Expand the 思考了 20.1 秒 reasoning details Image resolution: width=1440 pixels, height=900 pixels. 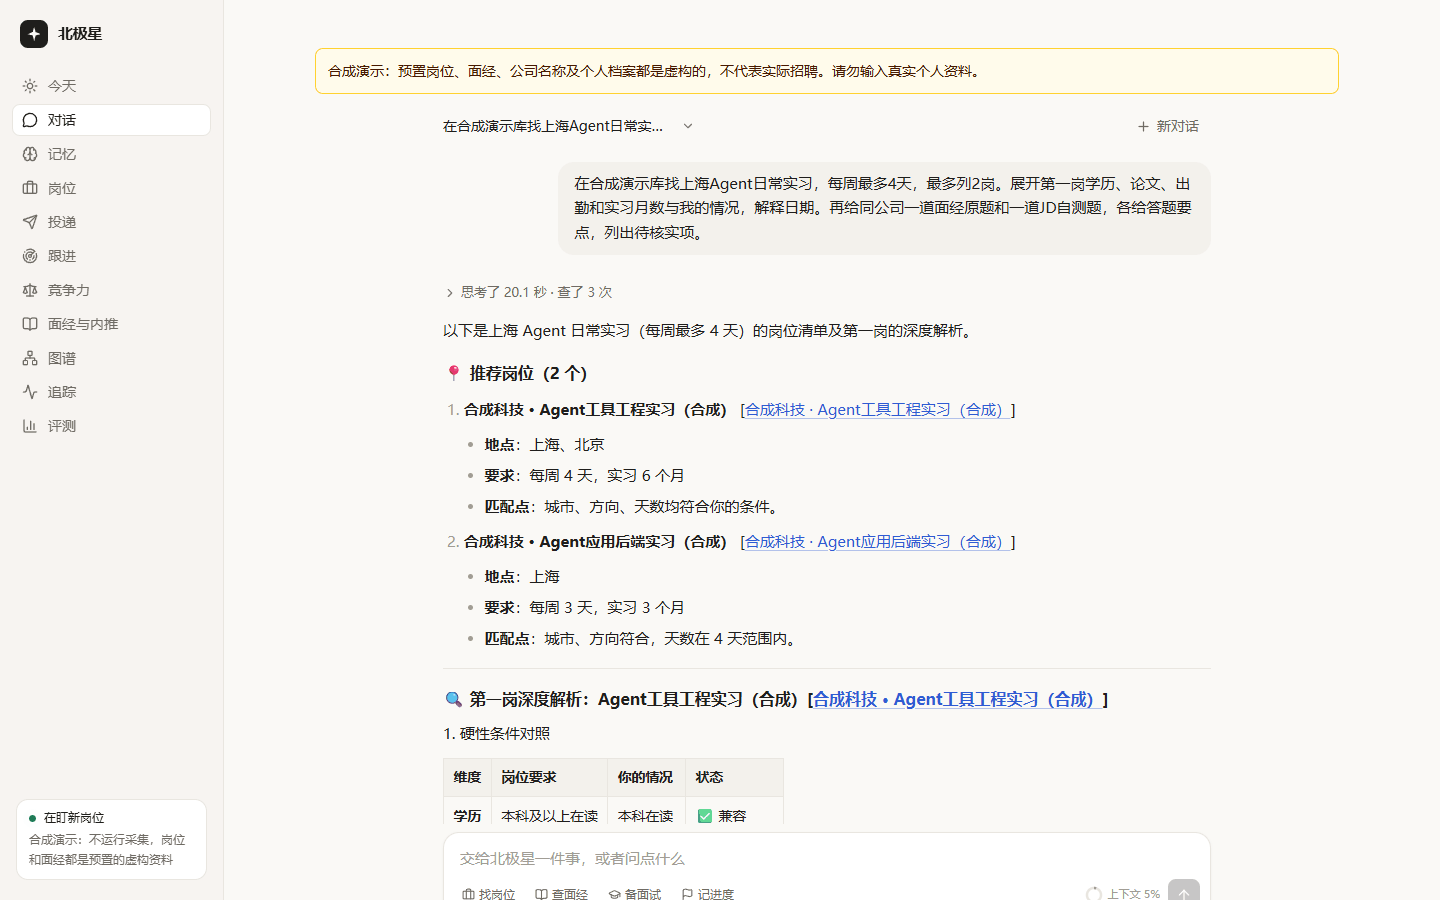(x=528, y=292)
